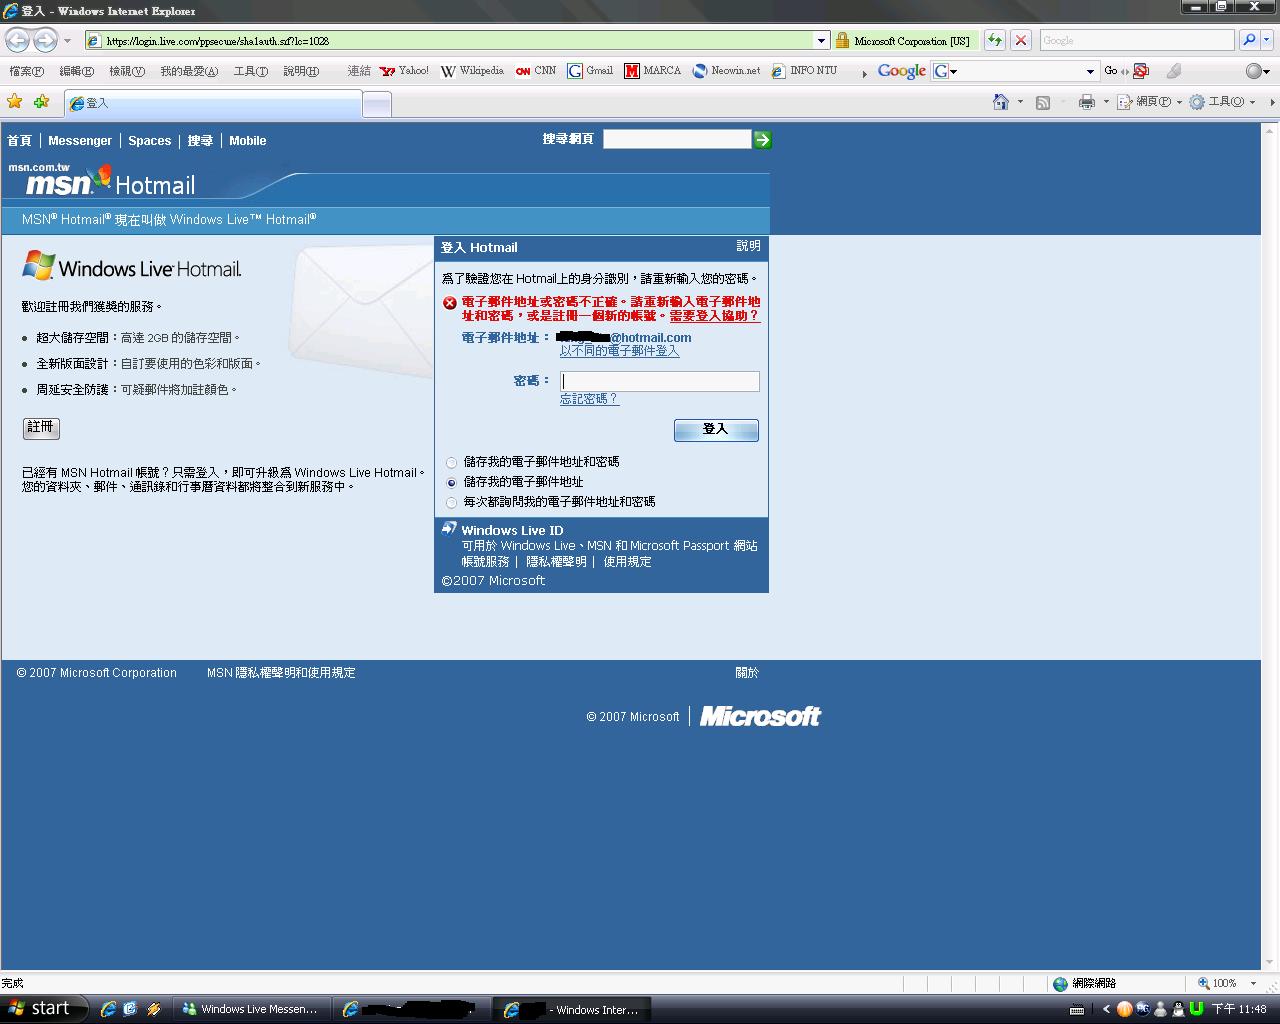Select 儲存我的電子郵件地址 option
The image size is (1280, 1024).
[451, 482]
